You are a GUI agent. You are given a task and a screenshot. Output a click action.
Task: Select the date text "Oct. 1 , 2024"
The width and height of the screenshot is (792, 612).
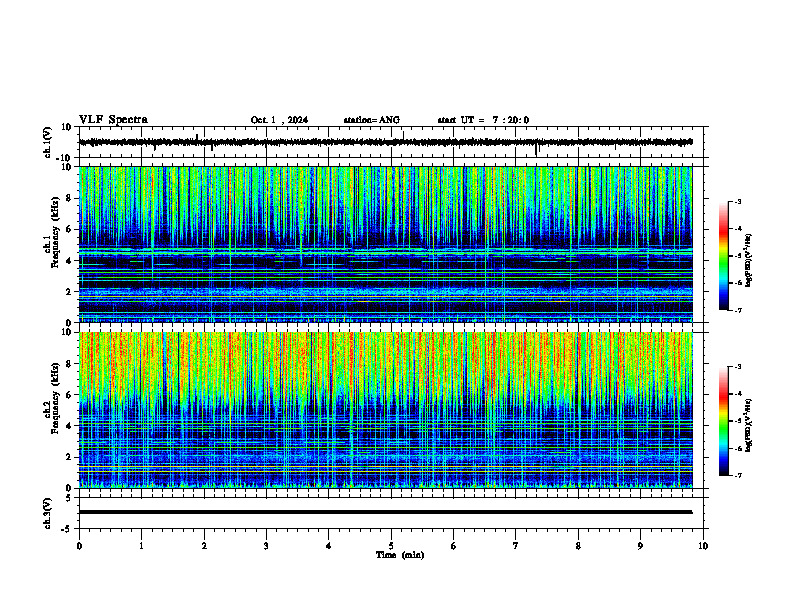point(279,120)
